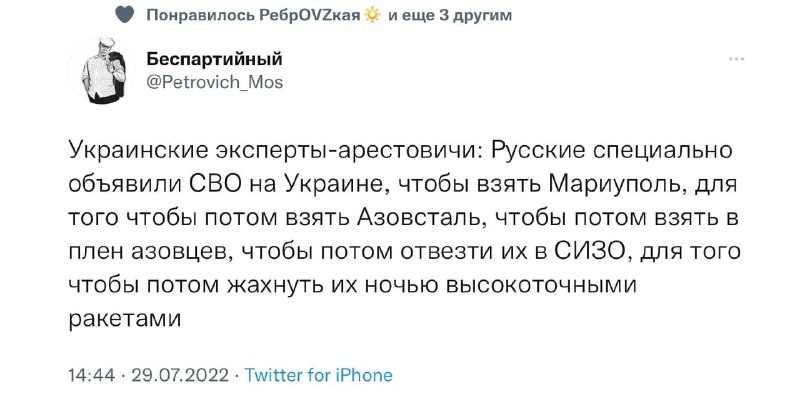Click the final word ракетами
The height and width of the screenshot is (399, 800).
[125, 319]
